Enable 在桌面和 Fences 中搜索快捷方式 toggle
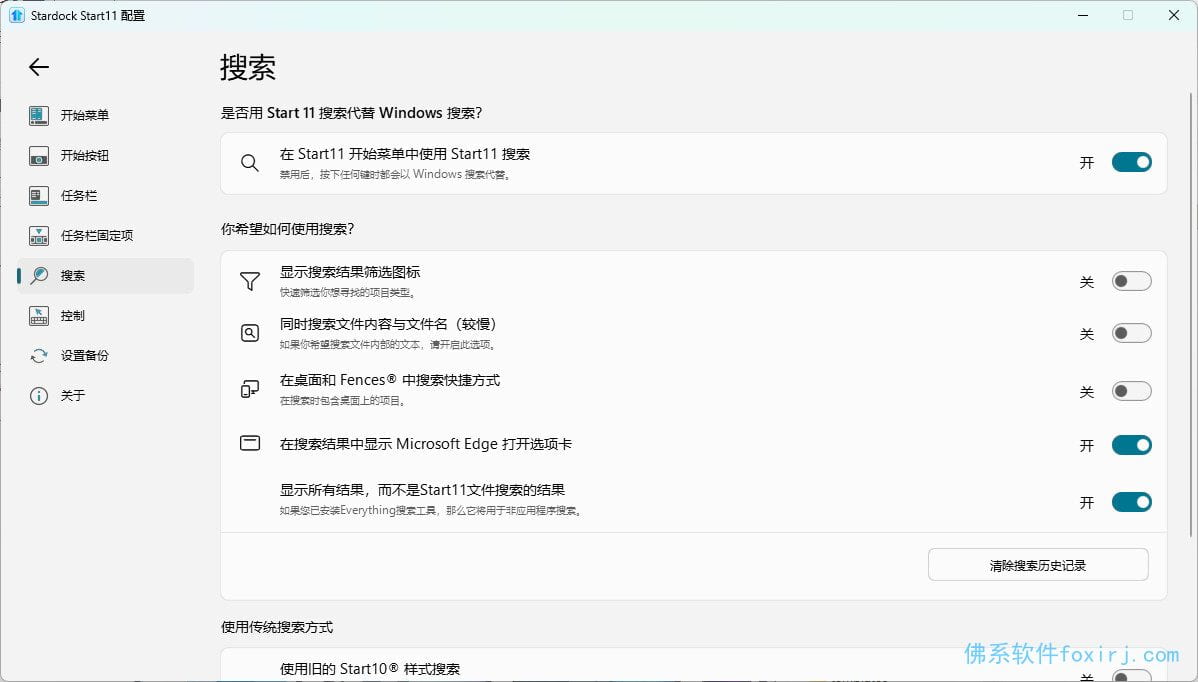The image size is (1198, 682). (x=1132, y=391)
